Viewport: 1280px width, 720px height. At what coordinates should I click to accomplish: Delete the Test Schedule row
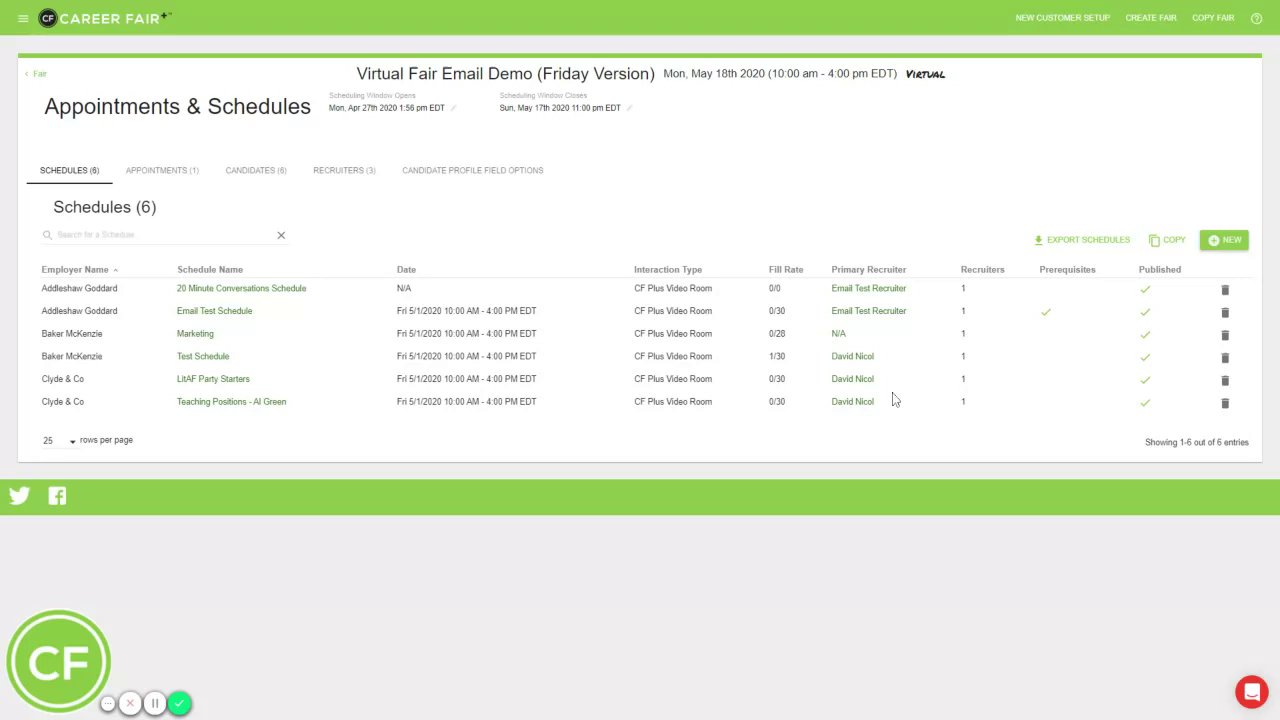pyautogui.click(x=1225, y=357)
